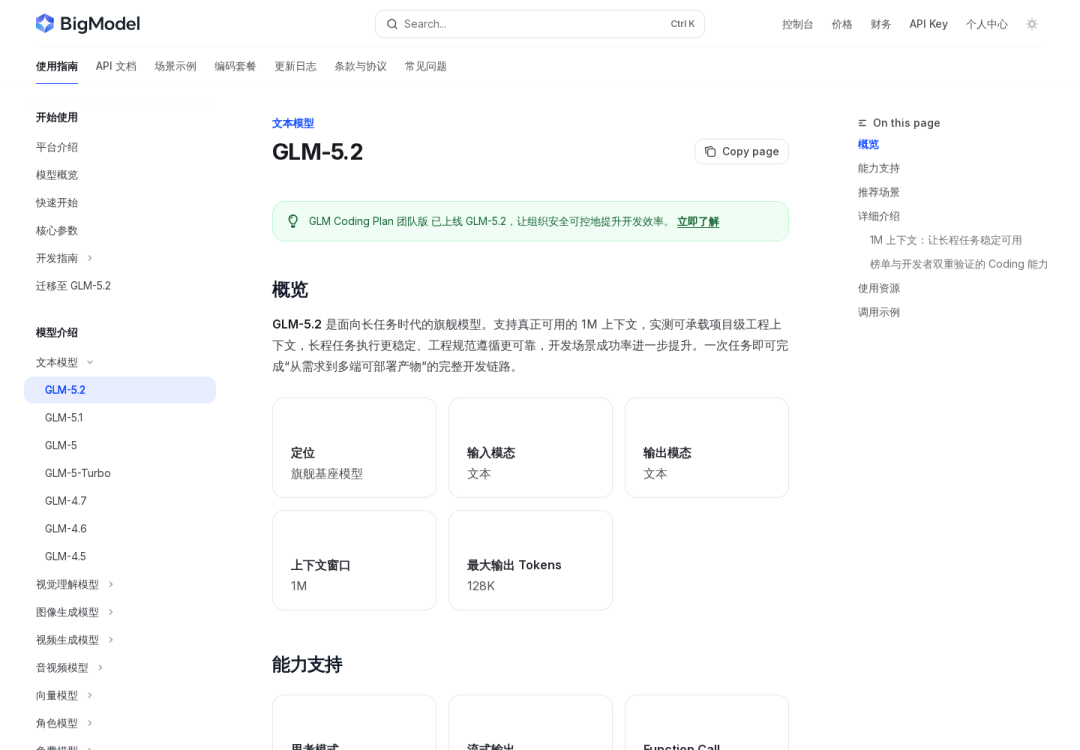Select the 使用指南 tab
Viewport: 1080px width, 750px height.
point(56,66)
